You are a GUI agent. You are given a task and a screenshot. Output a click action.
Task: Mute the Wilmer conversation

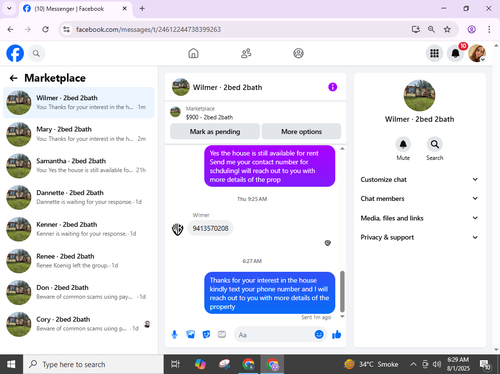click(x=403, y=144)
